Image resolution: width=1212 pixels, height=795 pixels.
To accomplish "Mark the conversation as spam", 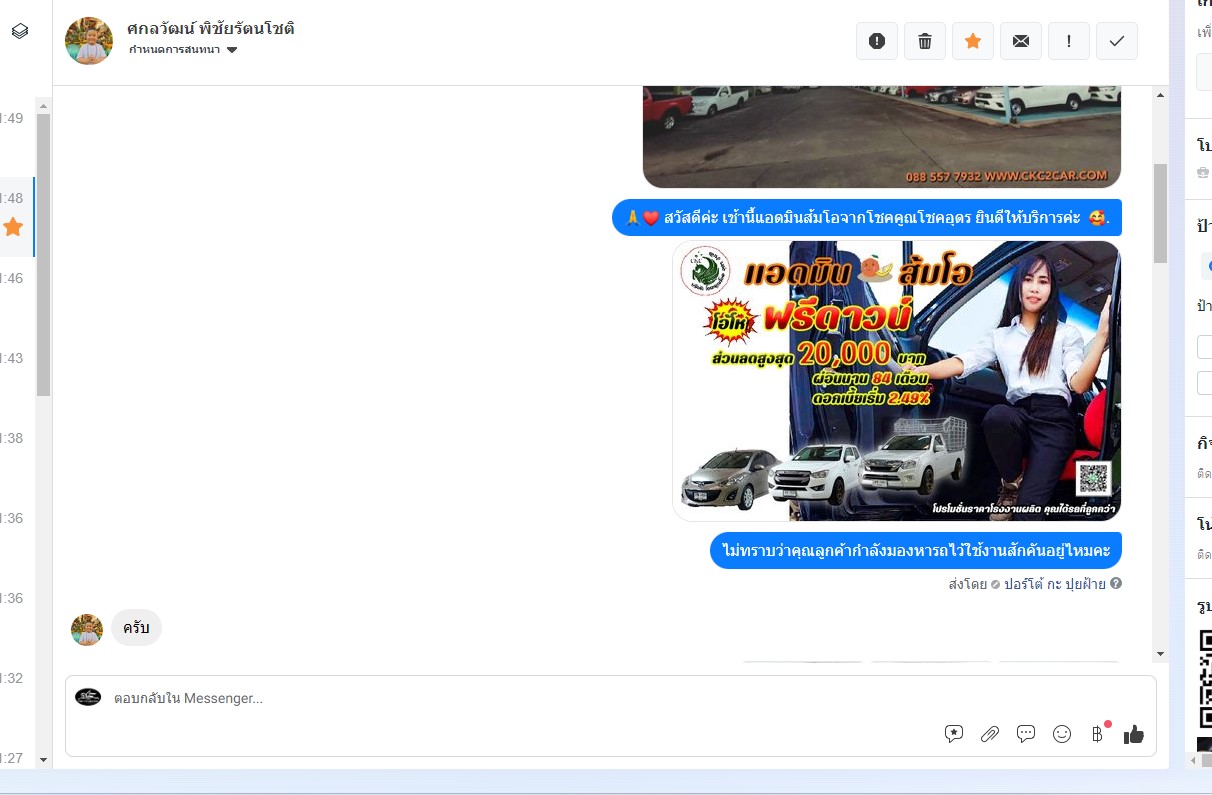I will point(877,41).
